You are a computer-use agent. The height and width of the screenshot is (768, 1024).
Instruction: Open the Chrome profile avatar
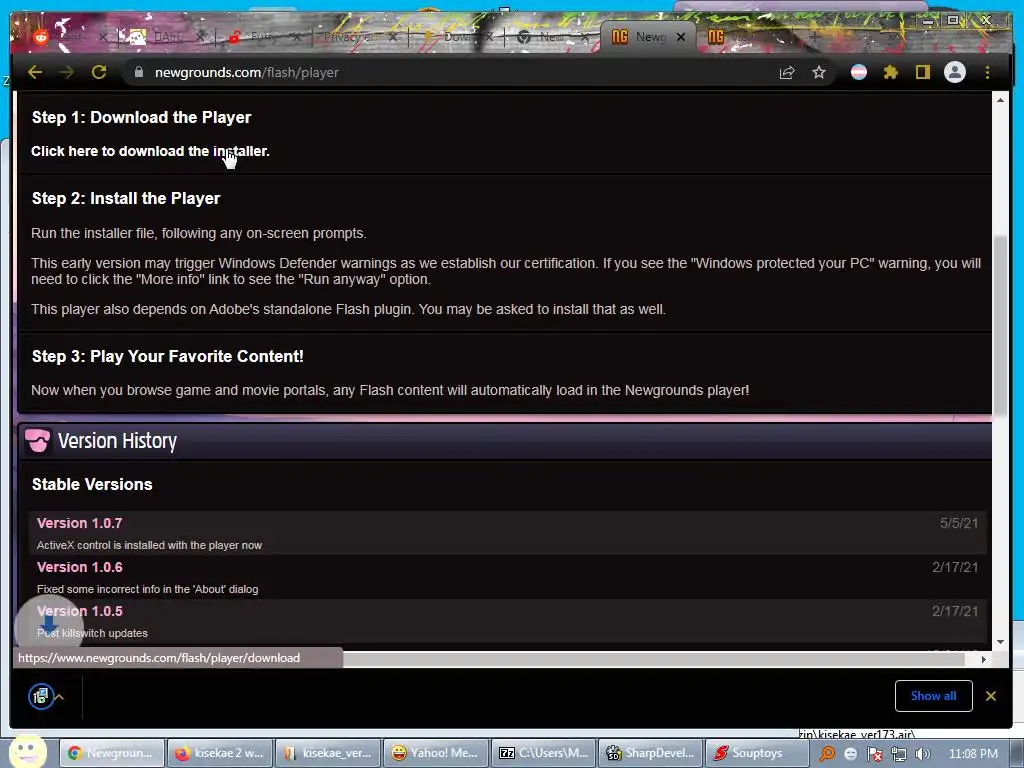(955, 72)
